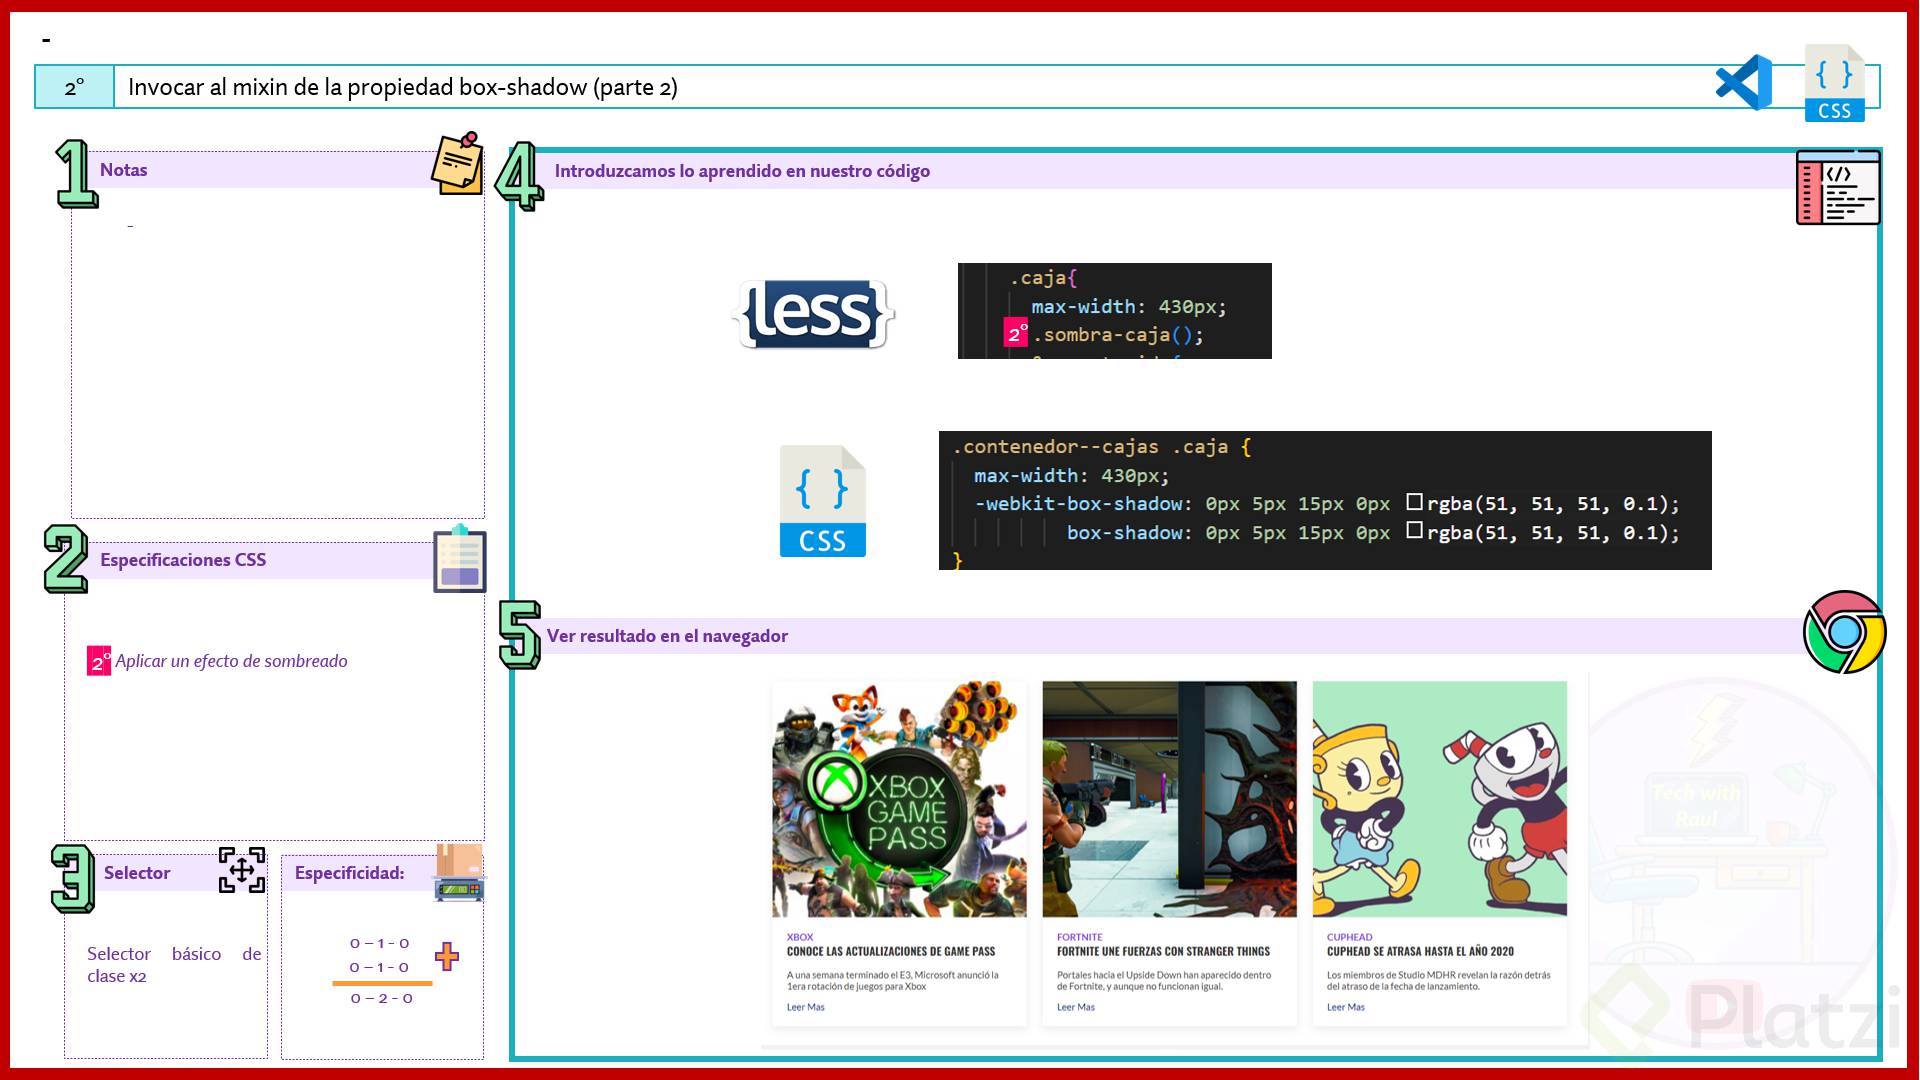Open the Cuphead card image
1920x1080 pixels.
coord(1439,799)
